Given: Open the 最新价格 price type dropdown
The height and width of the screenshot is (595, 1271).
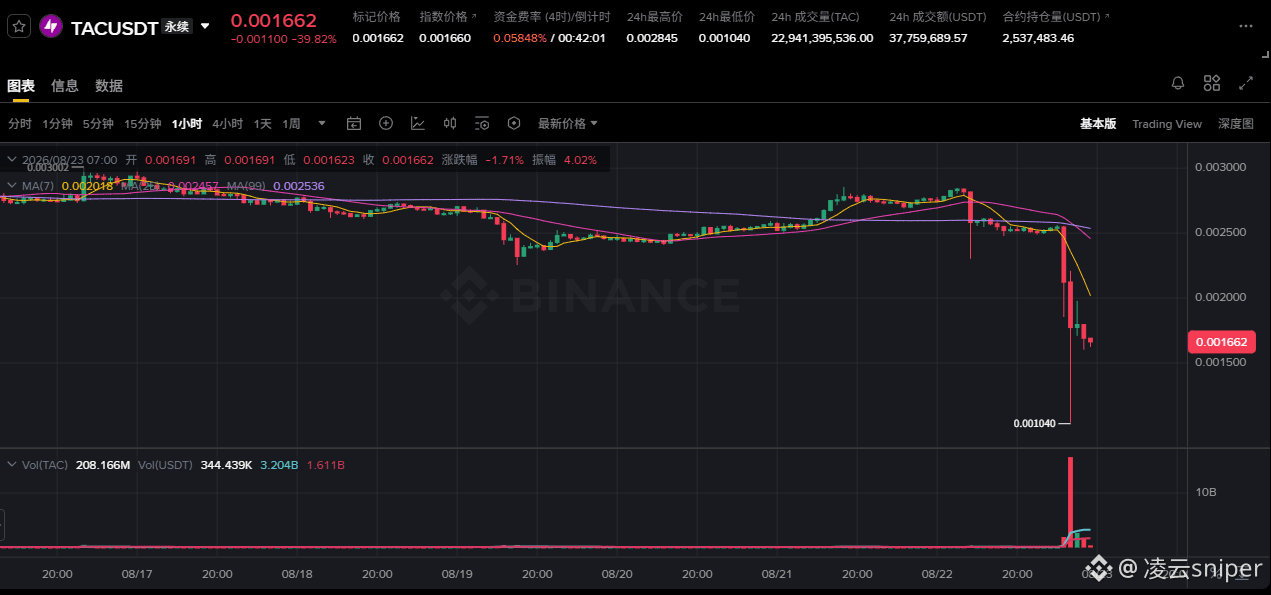Looking at the screenshot, I should click(x=568, y=124).
